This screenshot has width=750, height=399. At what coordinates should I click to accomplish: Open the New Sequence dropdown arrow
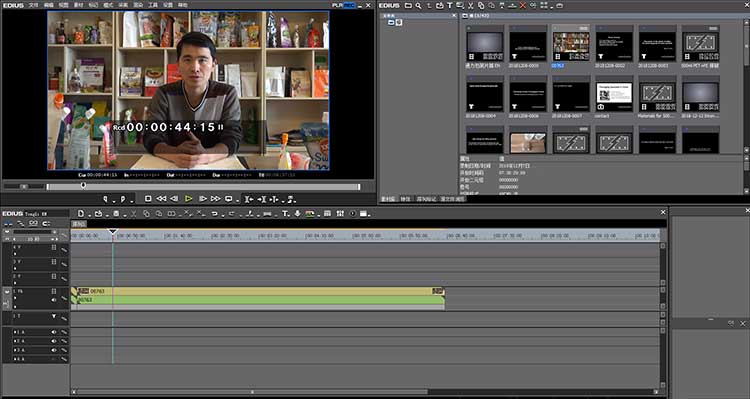pyautogui.click(x=90, y=215)
